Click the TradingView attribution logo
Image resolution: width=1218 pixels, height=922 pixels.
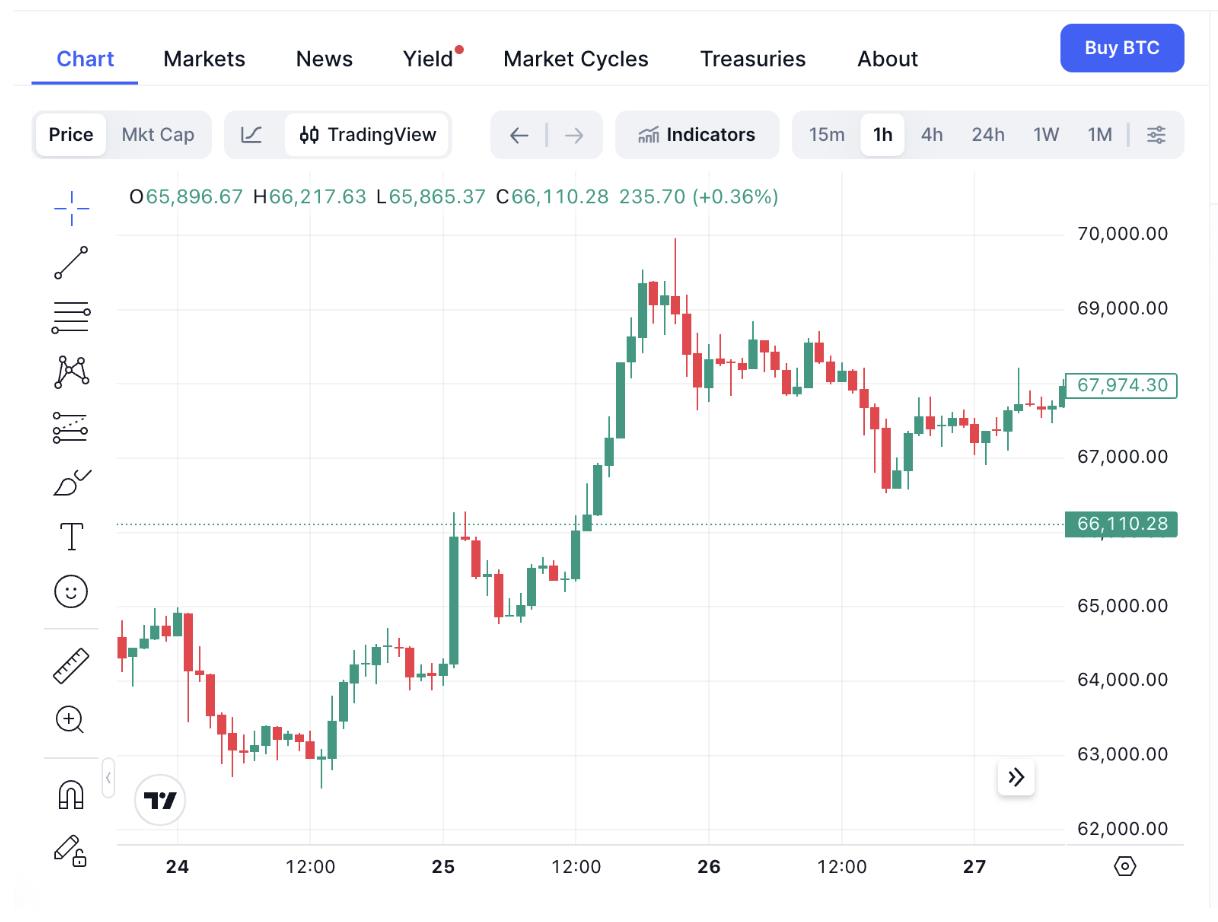click(x=160, y=799)
